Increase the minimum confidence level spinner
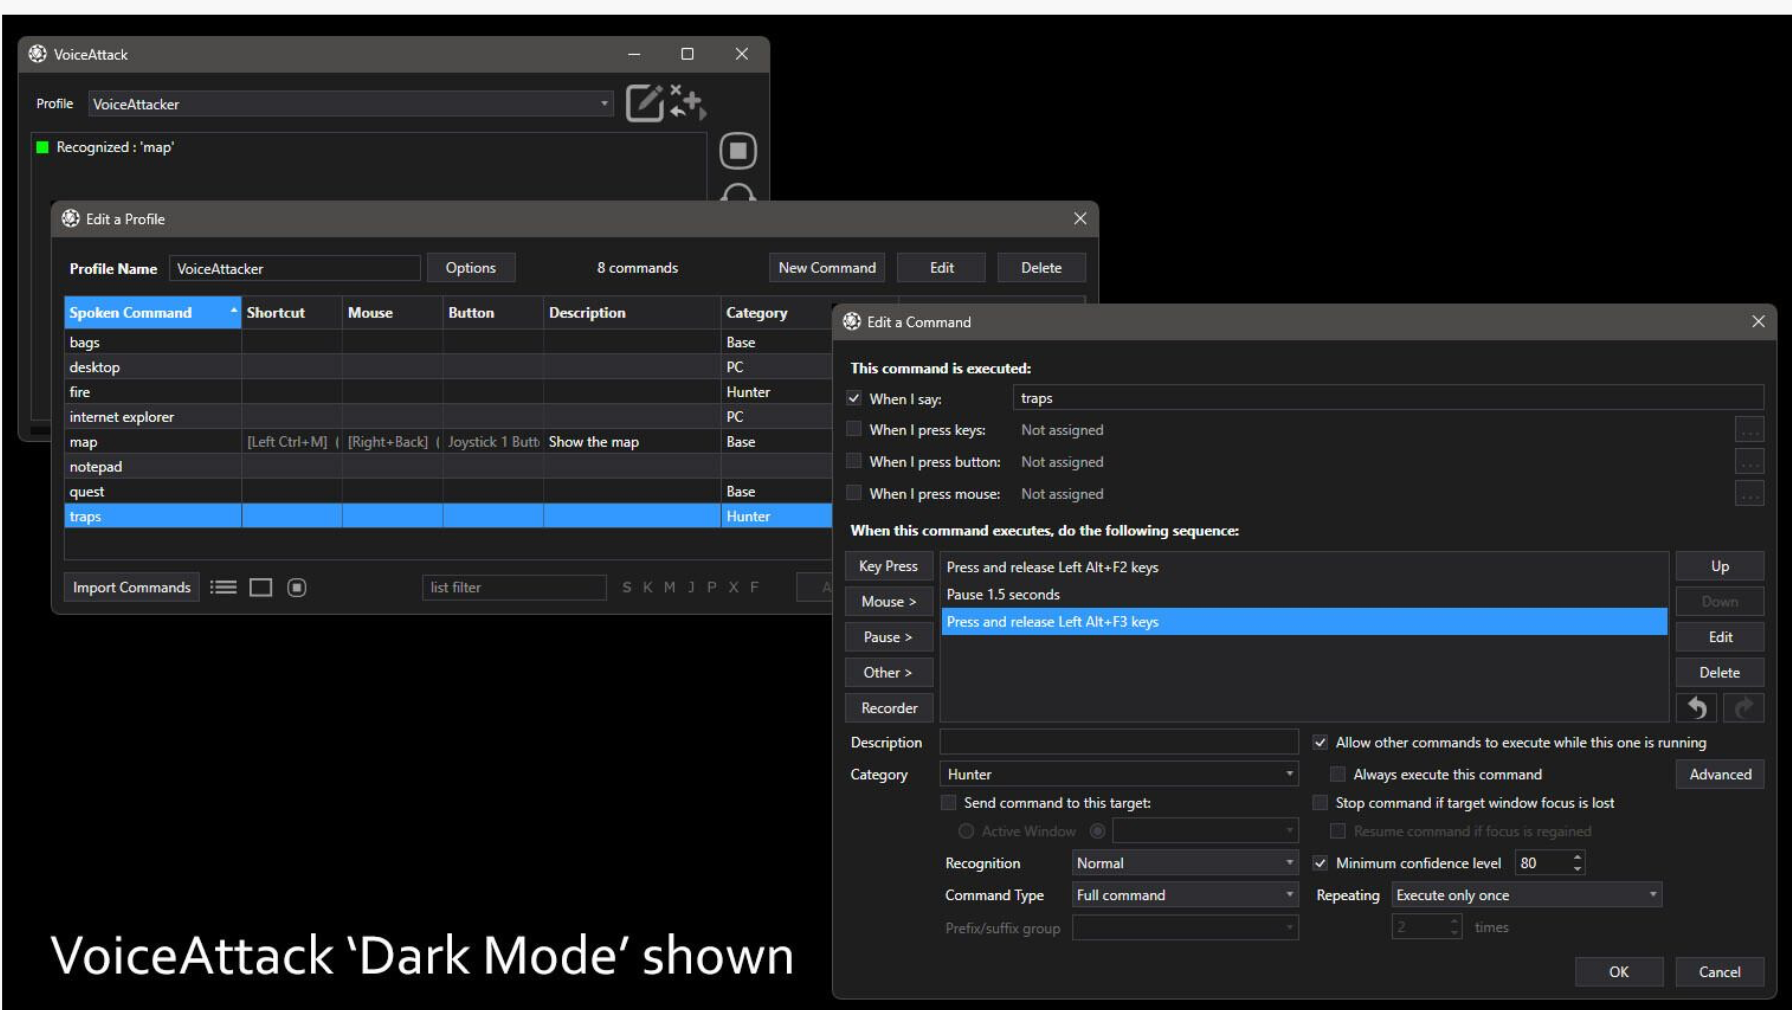1792x1010 pixels. [x=1577, y=857]
